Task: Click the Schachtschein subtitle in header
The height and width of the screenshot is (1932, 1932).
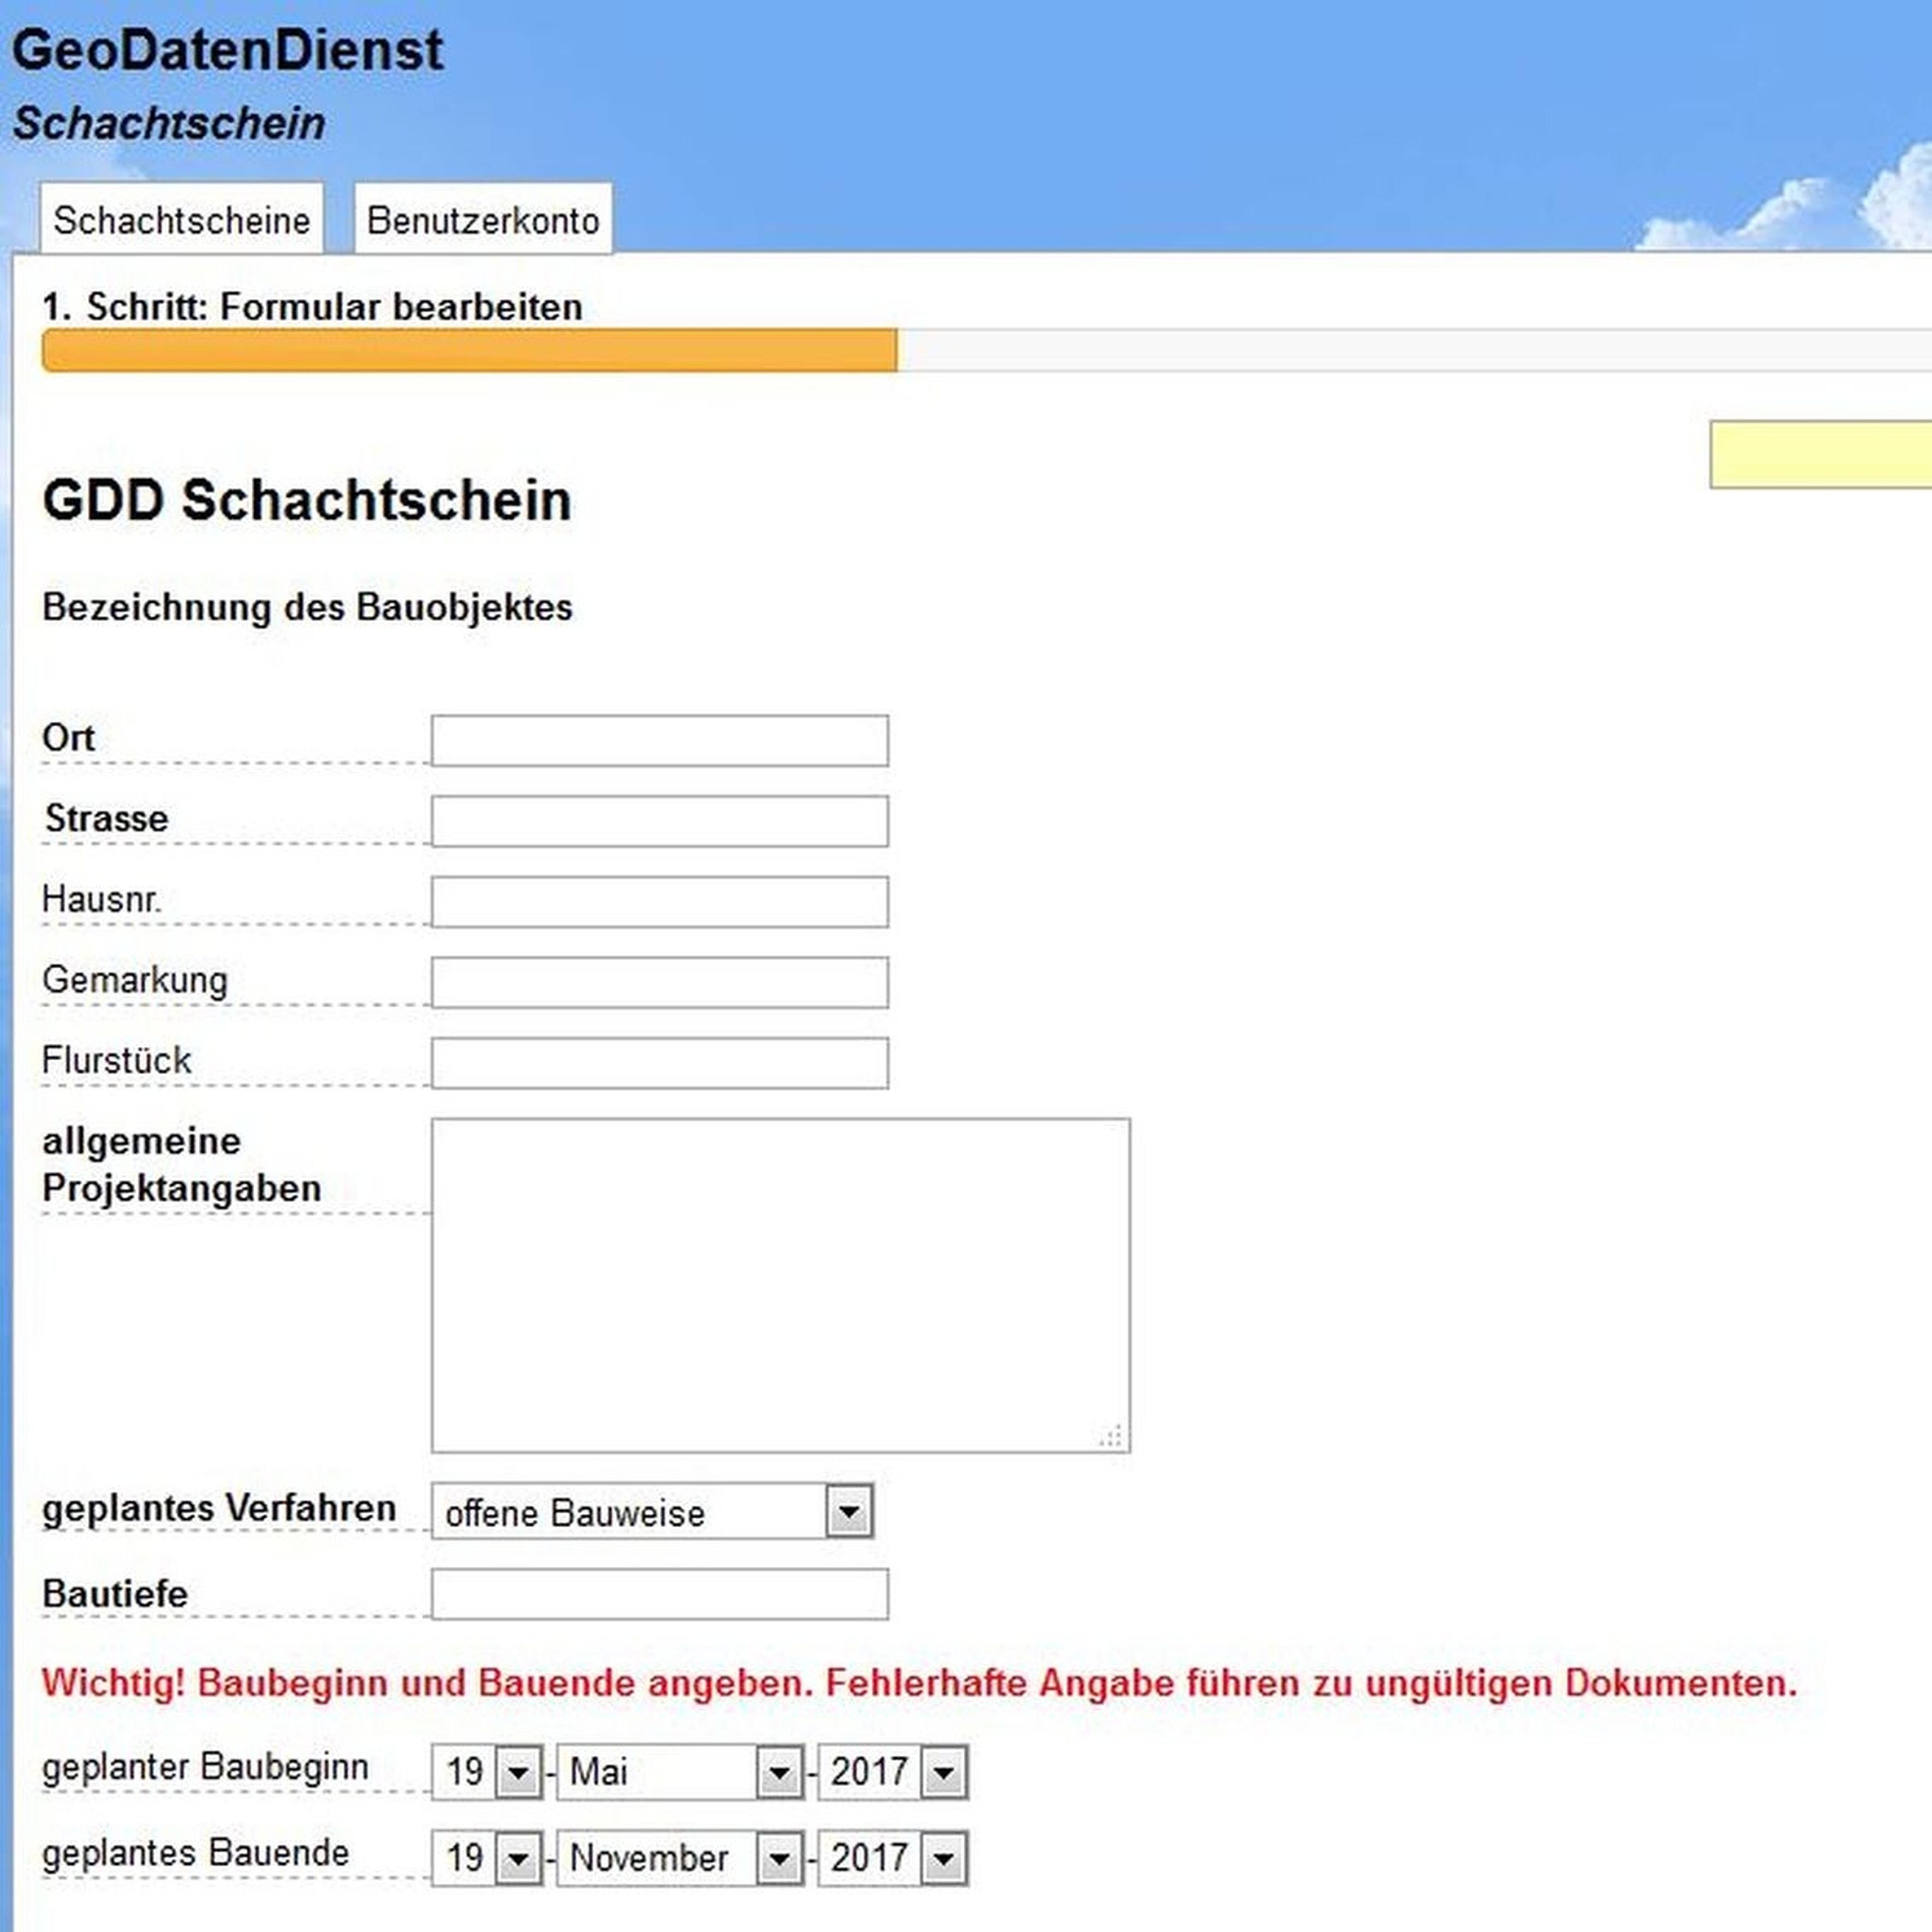Action: [169, 124]
